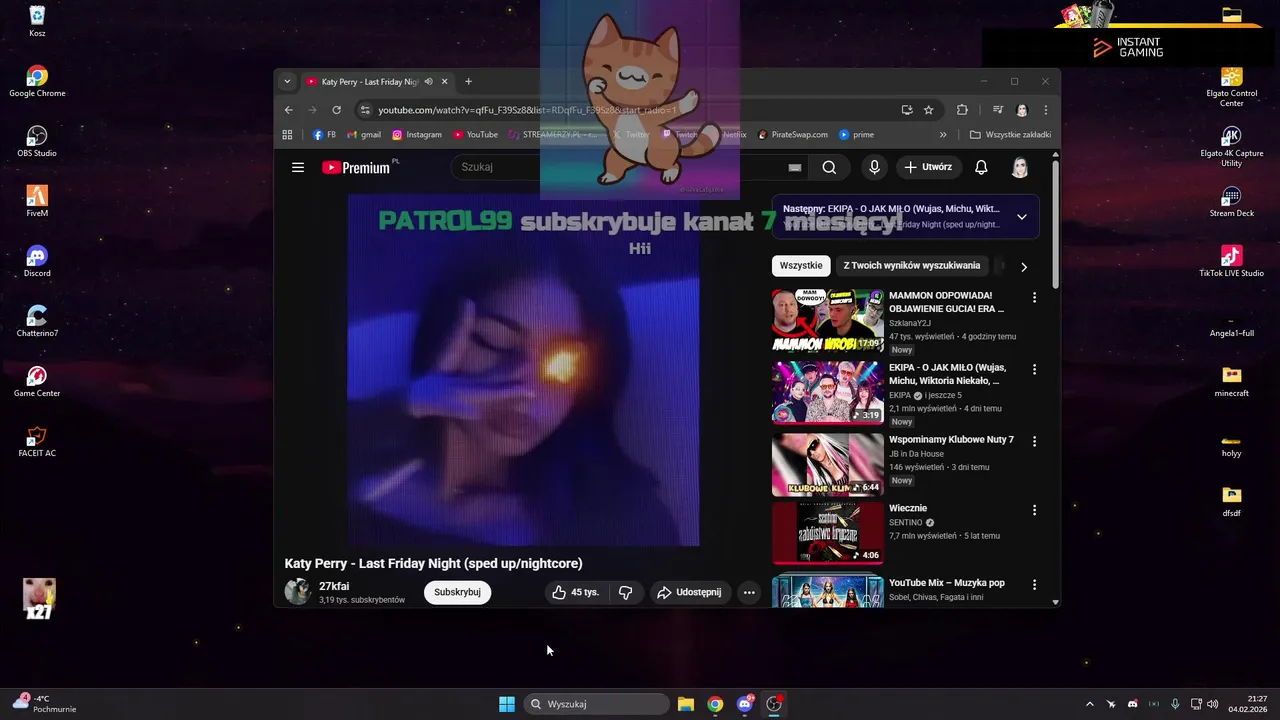Click the MAMMON ODPOWIADA video thumbnail
Screen dimensions: 1280x720
click(x=828, y=320)
